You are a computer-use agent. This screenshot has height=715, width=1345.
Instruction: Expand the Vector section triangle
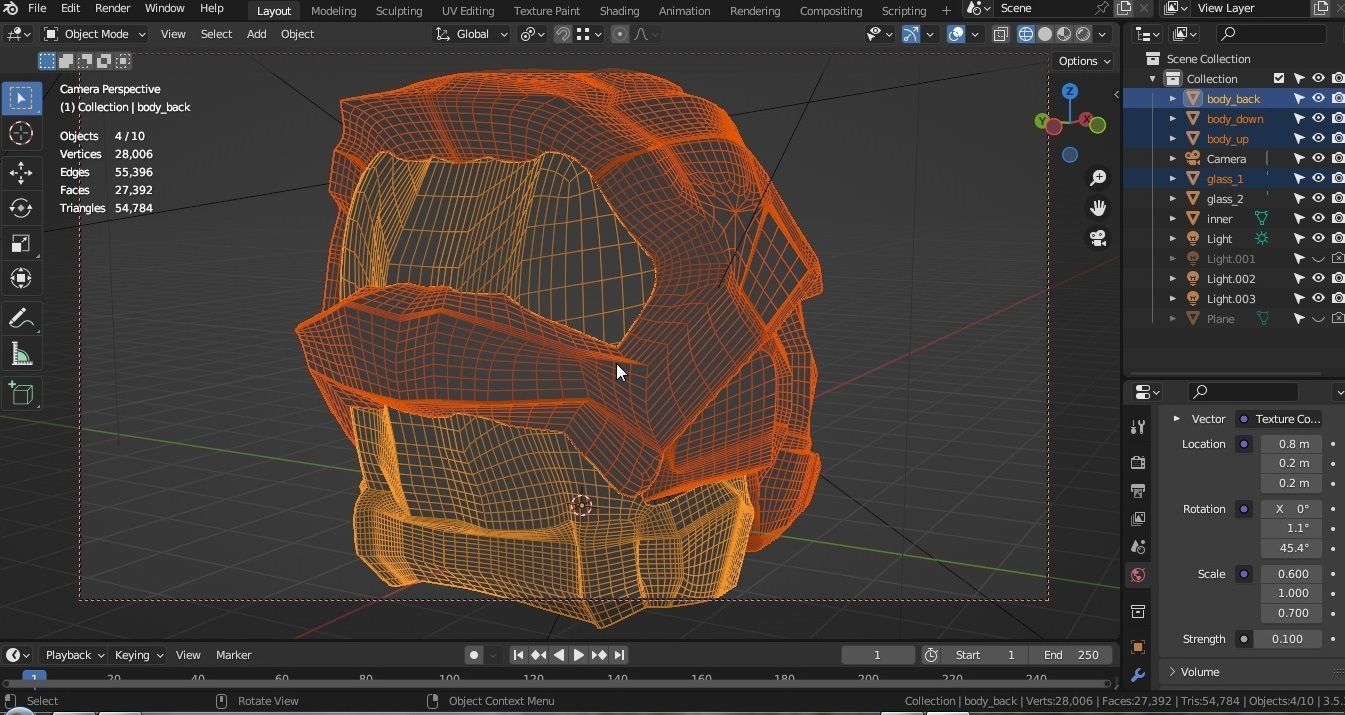coord(1176,419)
